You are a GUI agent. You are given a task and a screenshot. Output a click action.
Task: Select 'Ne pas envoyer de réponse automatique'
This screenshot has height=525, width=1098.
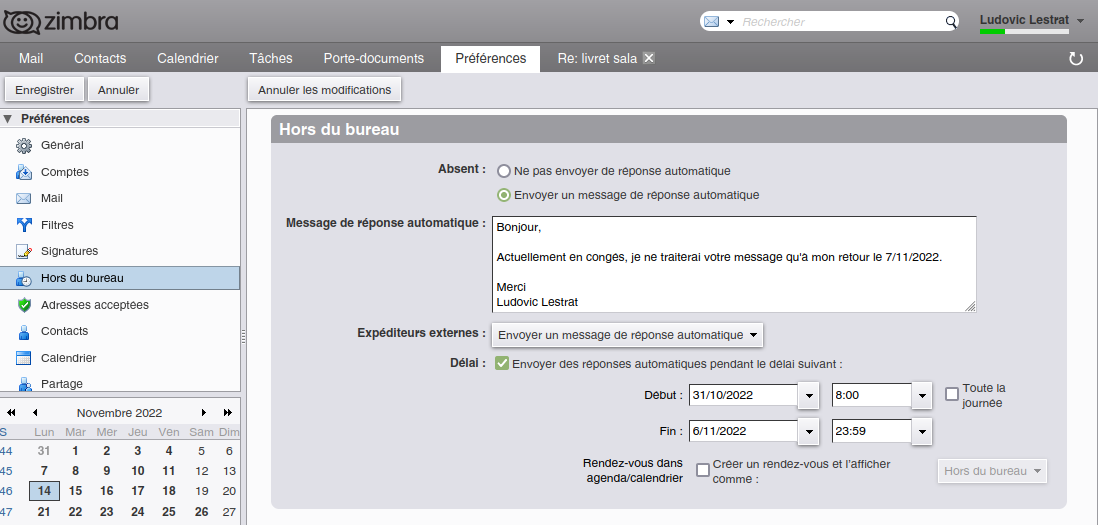coord(504,171)
